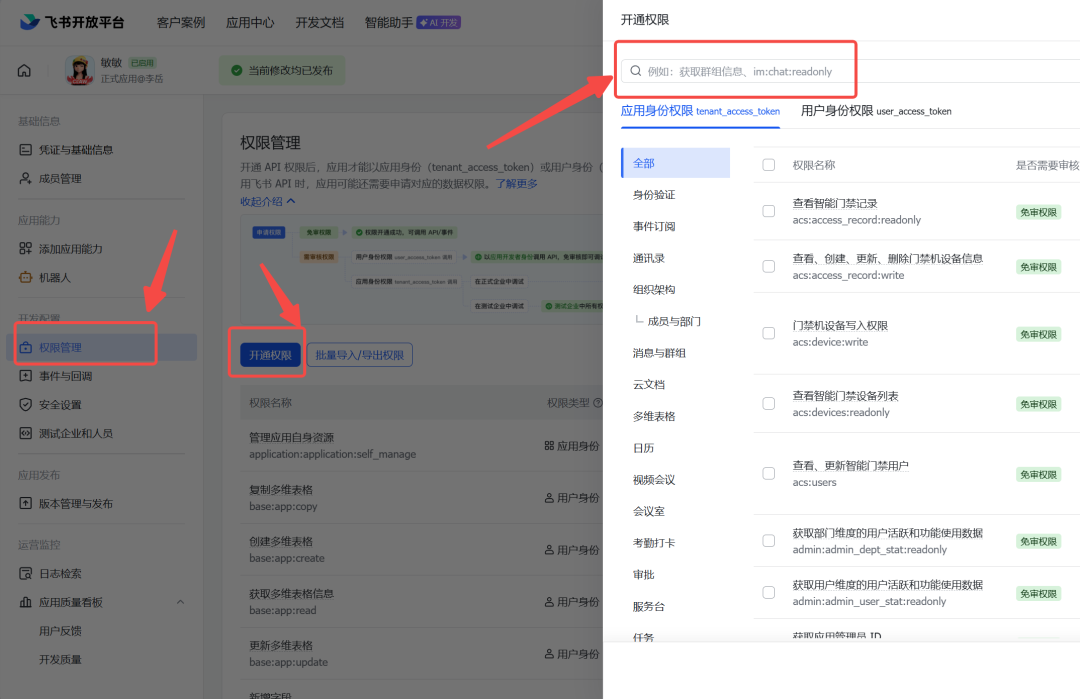This screenshot has height=699, width=1080.
Task: Open 用户反馈 under quality dashboard
Action: pyautogui.click(x=60, y=631)
